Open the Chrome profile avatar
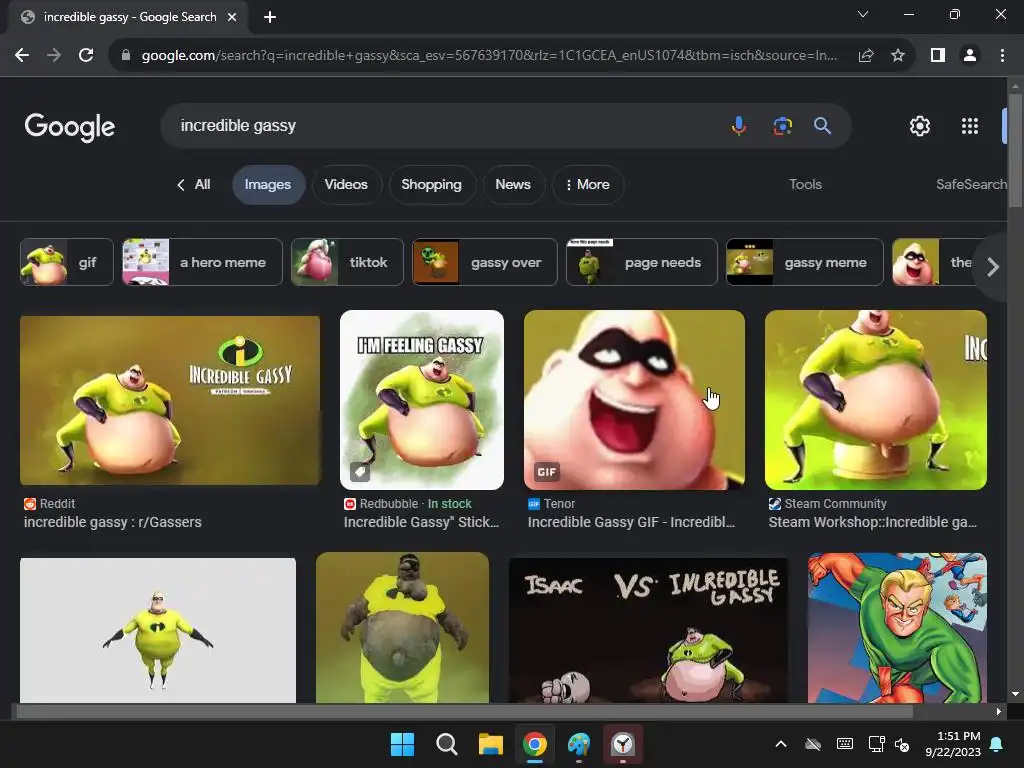Image resolution: width=1024 pixels, height=768 pixels. pyautogui.click(x=970, y=56)
